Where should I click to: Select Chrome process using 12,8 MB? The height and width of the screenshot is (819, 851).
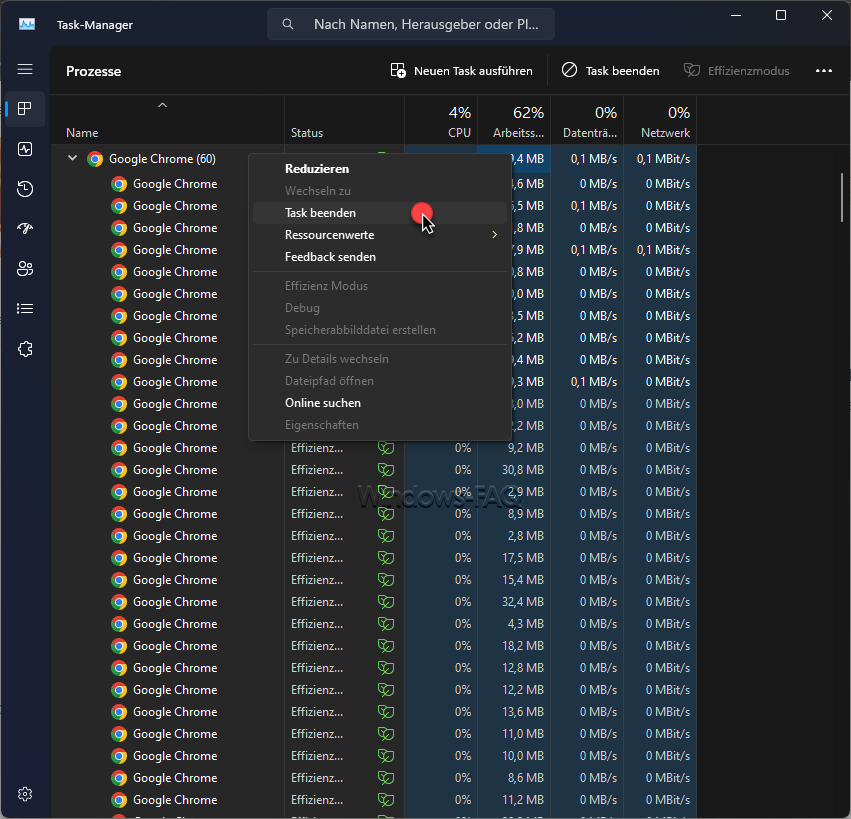tap(374, 668)
